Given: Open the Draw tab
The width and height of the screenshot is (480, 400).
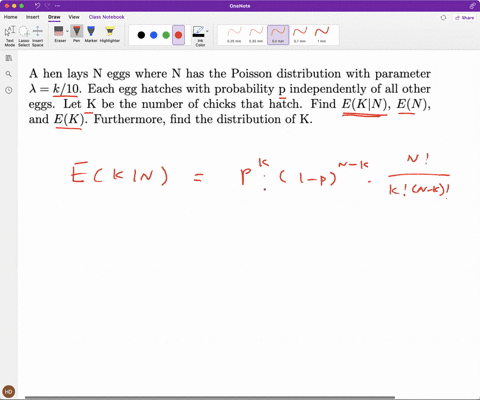Looking at the screenshot, I should point(54,17).
